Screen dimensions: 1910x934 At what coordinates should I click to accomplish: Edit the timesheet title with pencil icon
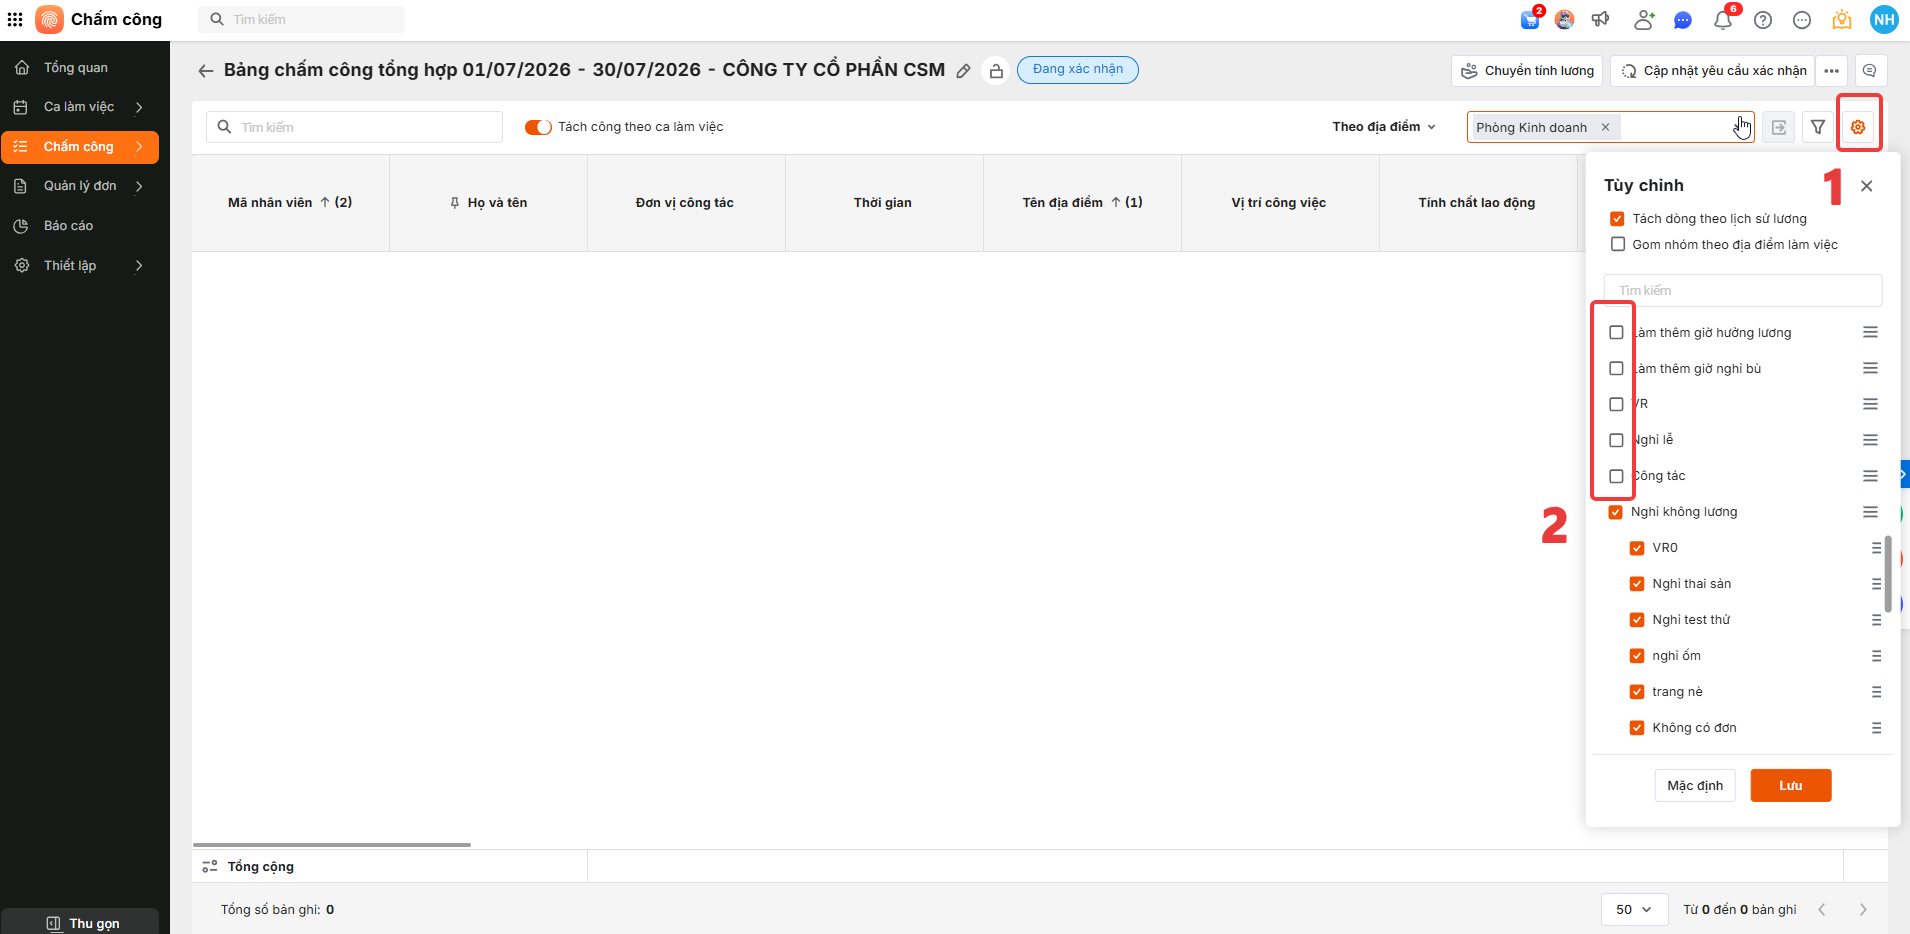click(x=963, y=71)
